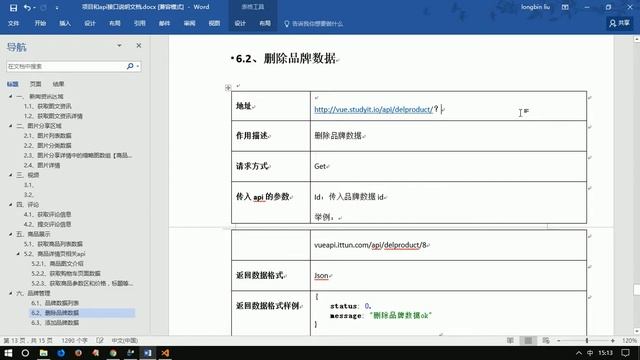Image resolution: width=640 pixels, height=360 pixels.
Task: Open the proofing check icon in status bar
Action: coord(100,340)
